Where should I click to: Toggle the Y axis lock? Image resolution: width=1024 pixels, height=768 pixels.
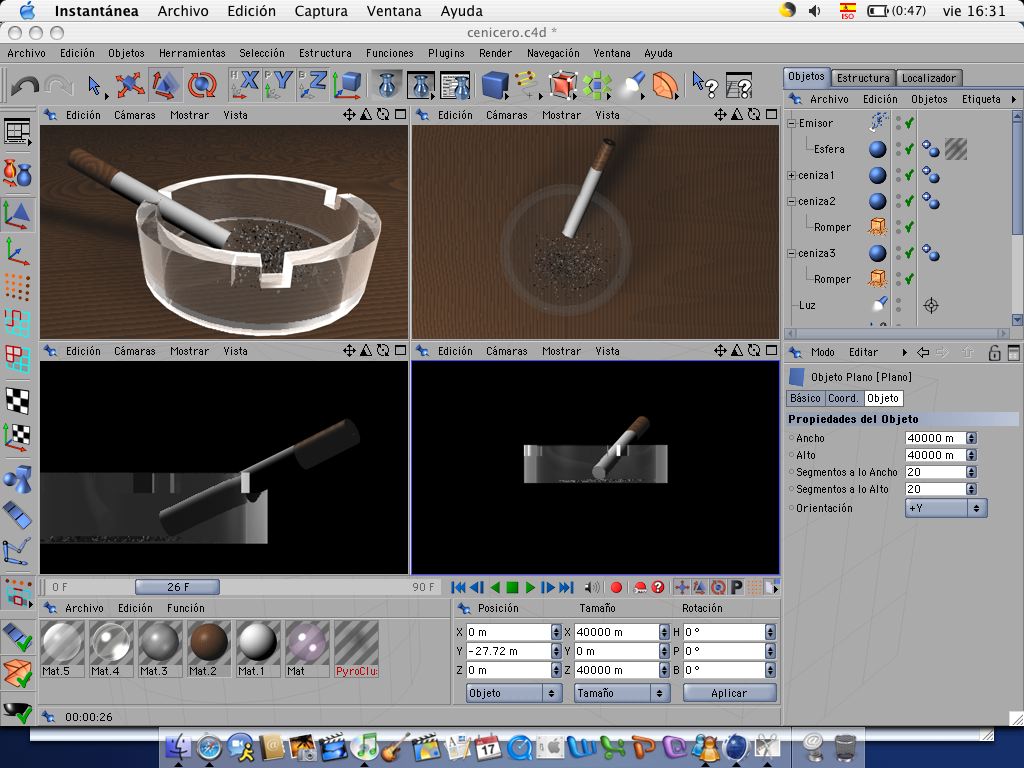coord(278,85)
